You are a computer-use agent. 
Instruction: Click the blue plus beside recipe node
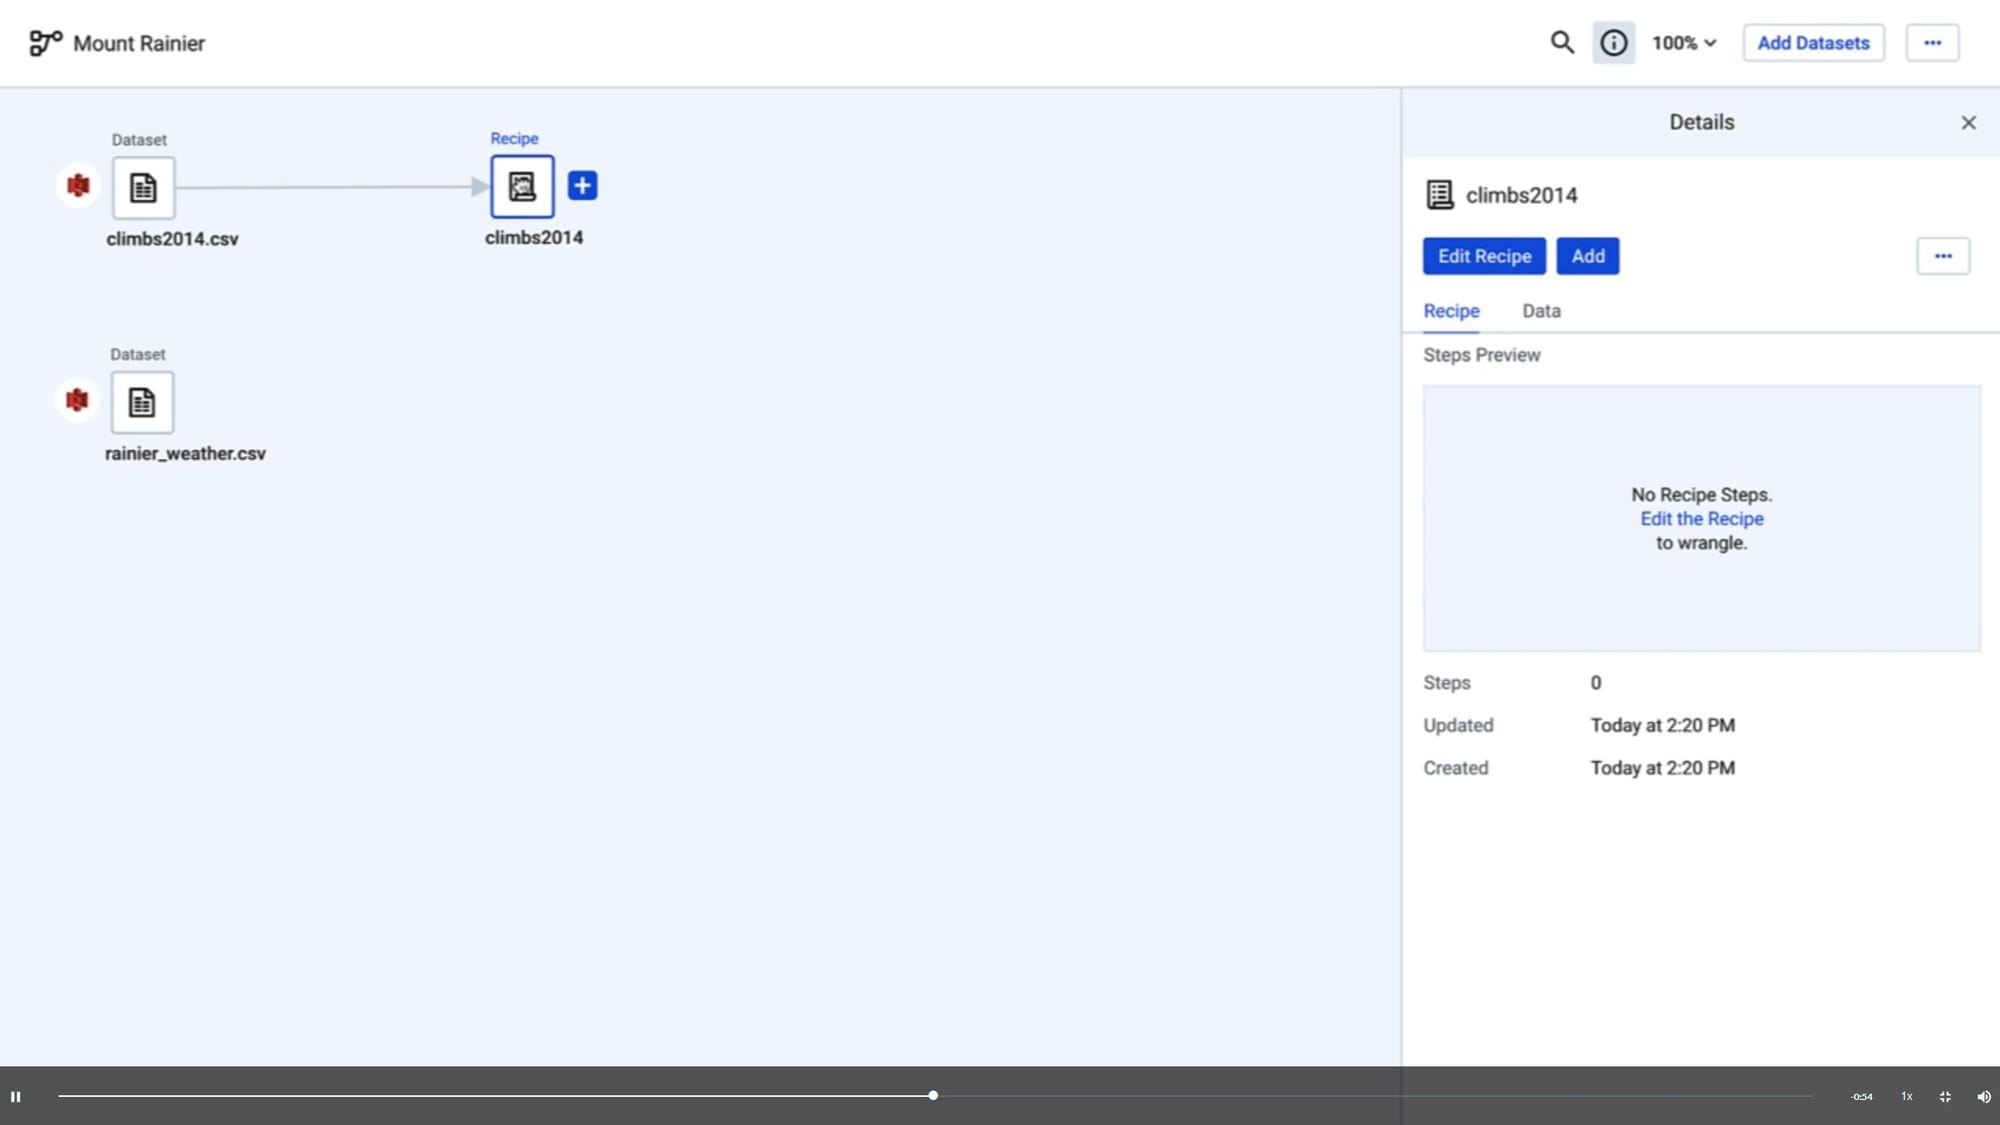pyautogui.click(x=582, y=185)
